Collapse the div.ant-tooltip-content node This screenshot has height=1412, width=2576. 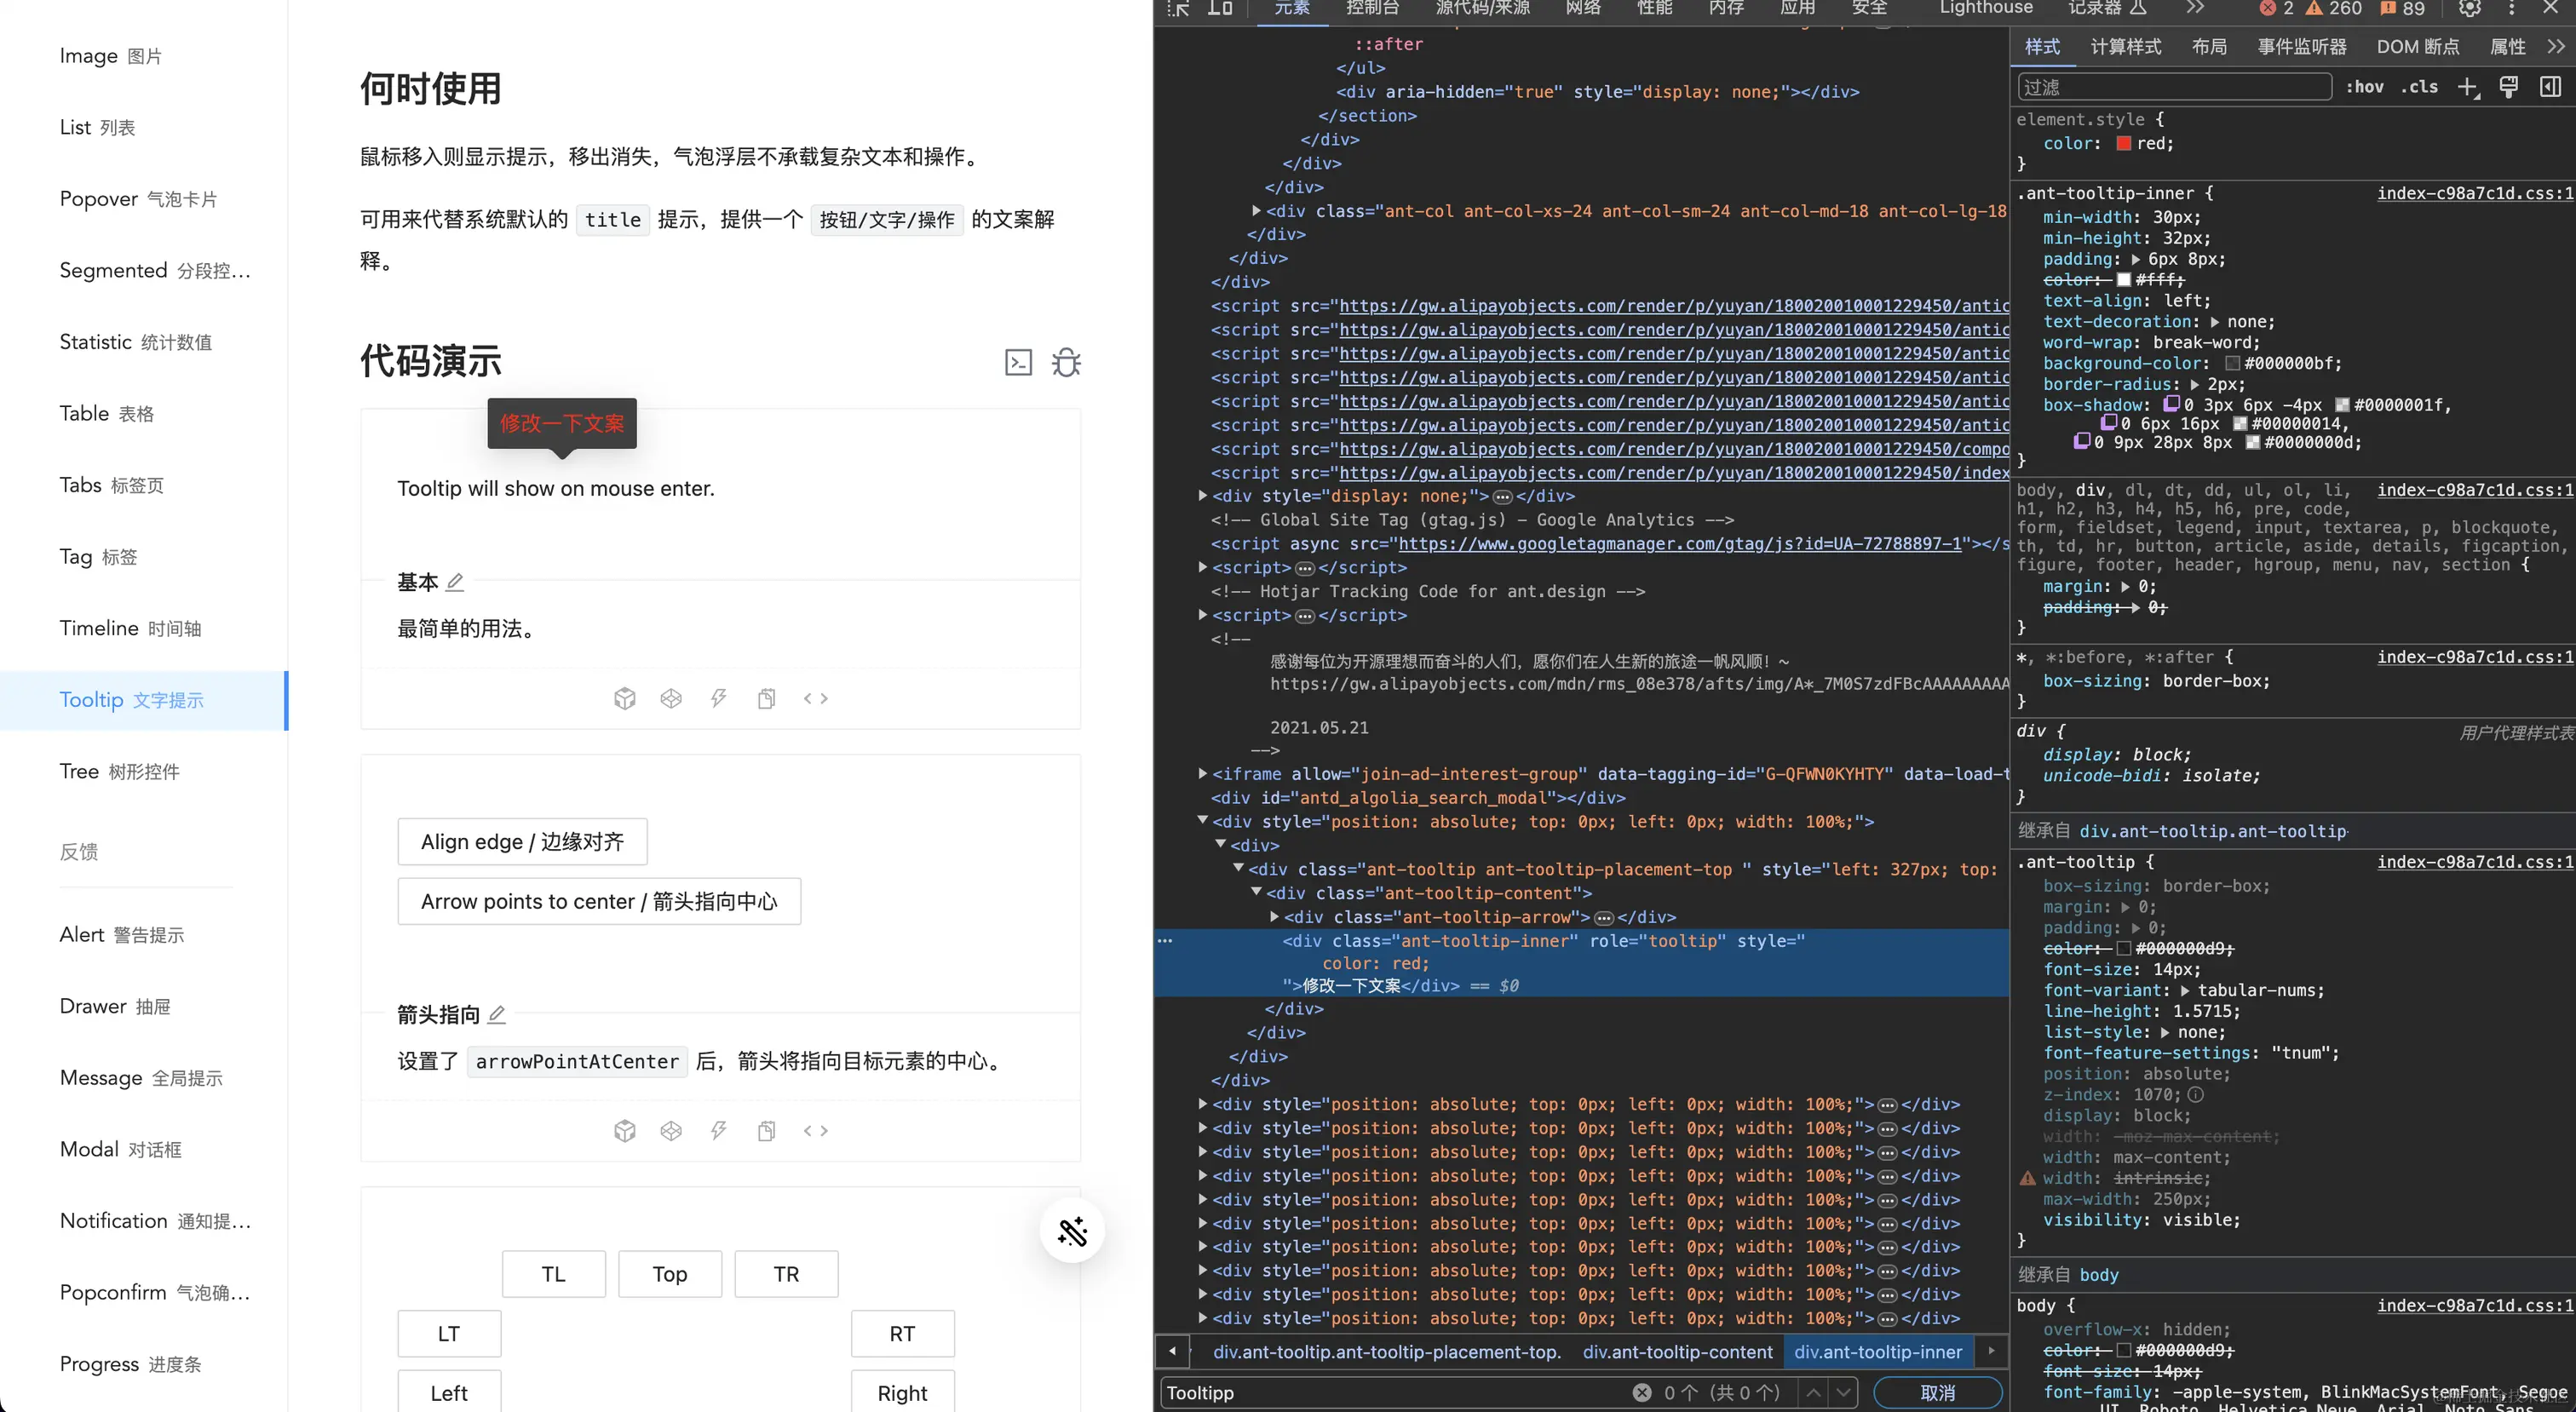tap(1256, 892)
